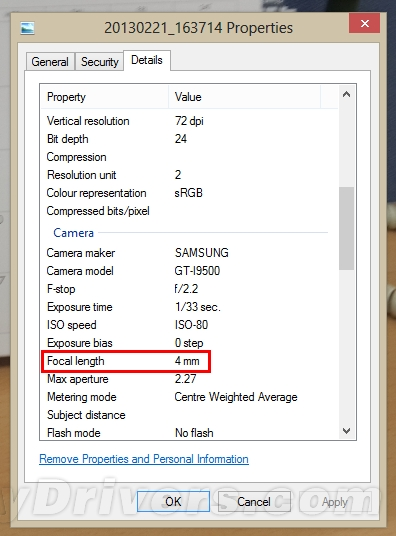Screen dimensions: 396x536
Task: Click the Resolution unit value 2
Action: point(178,175)
